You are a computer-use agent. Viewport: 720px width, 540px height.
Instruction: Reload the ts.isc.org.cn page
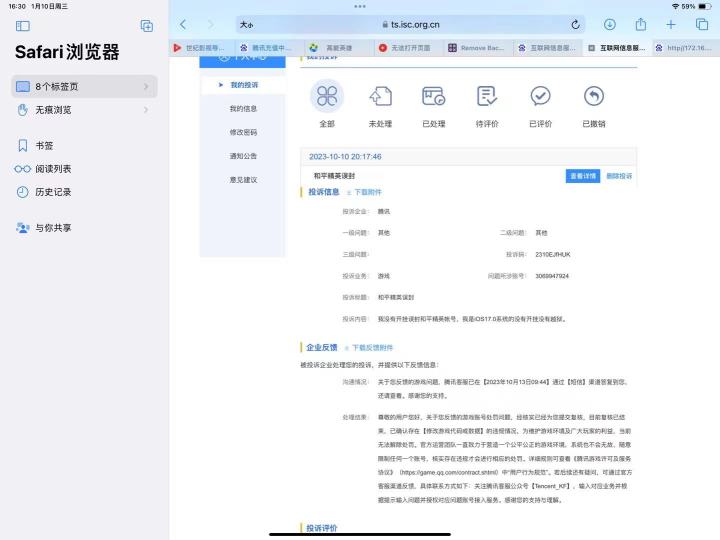[575, 25]
